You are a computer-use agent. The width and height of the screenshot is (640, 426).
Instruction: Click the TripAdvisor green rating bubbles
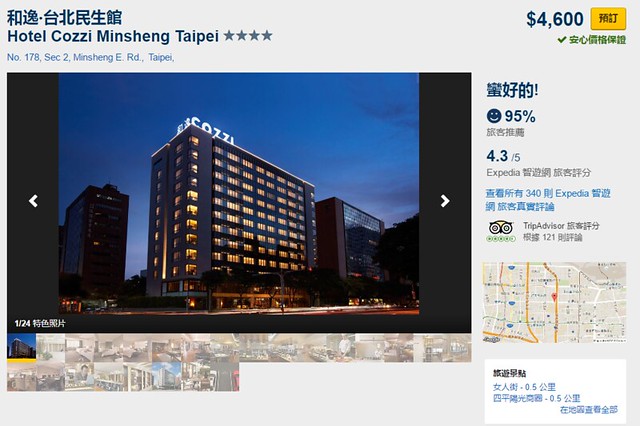click(x=501, y=239)
